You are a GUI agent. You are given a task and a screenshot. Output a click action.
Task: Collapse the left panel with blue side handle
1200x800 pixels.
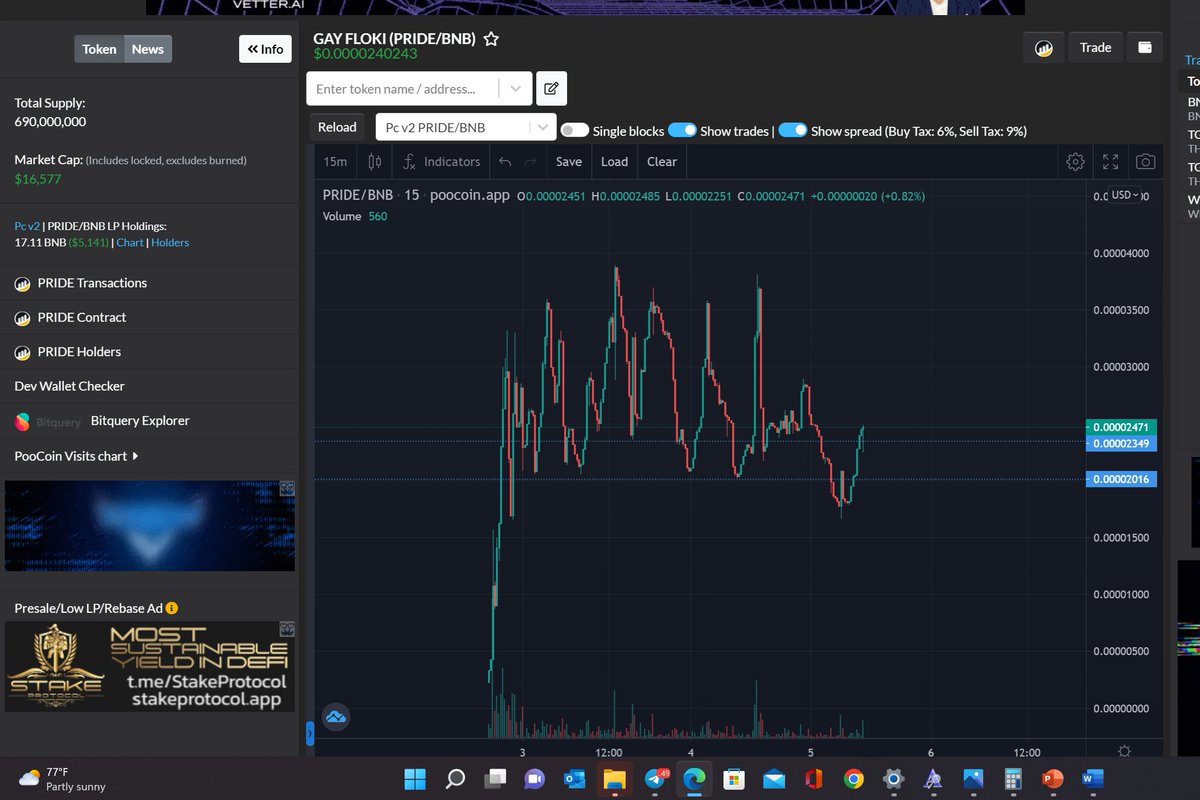pos(309,735)
